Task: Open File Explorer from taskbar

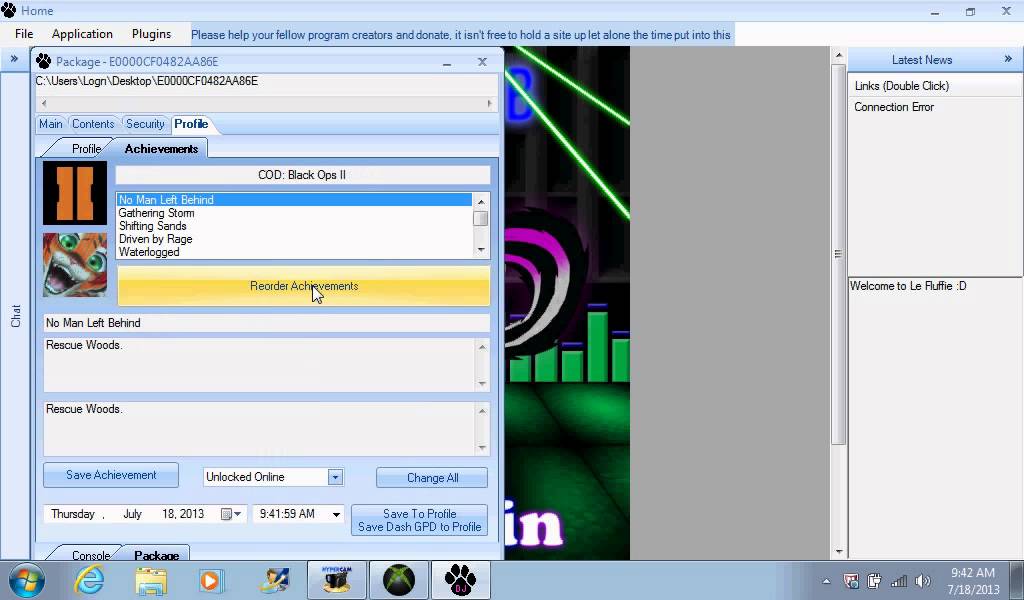Action: pyautogui.click(x=151, y=580)
